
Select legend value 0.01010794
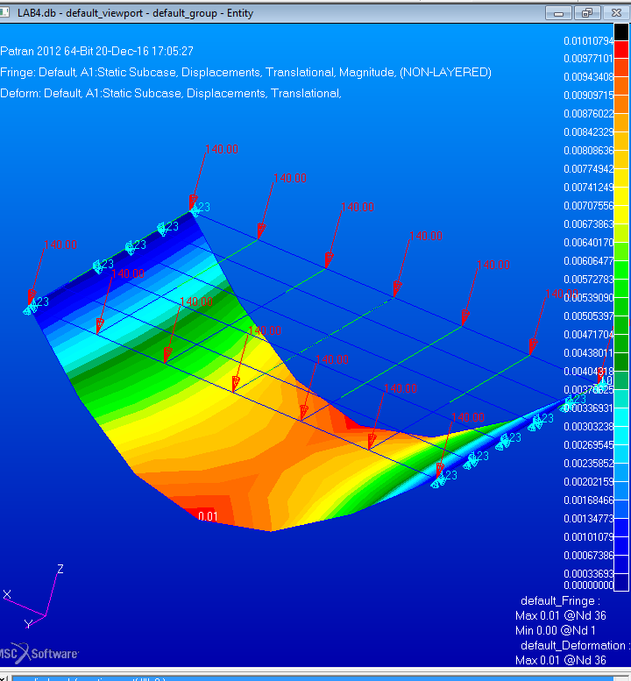click(x=588, y=41)
